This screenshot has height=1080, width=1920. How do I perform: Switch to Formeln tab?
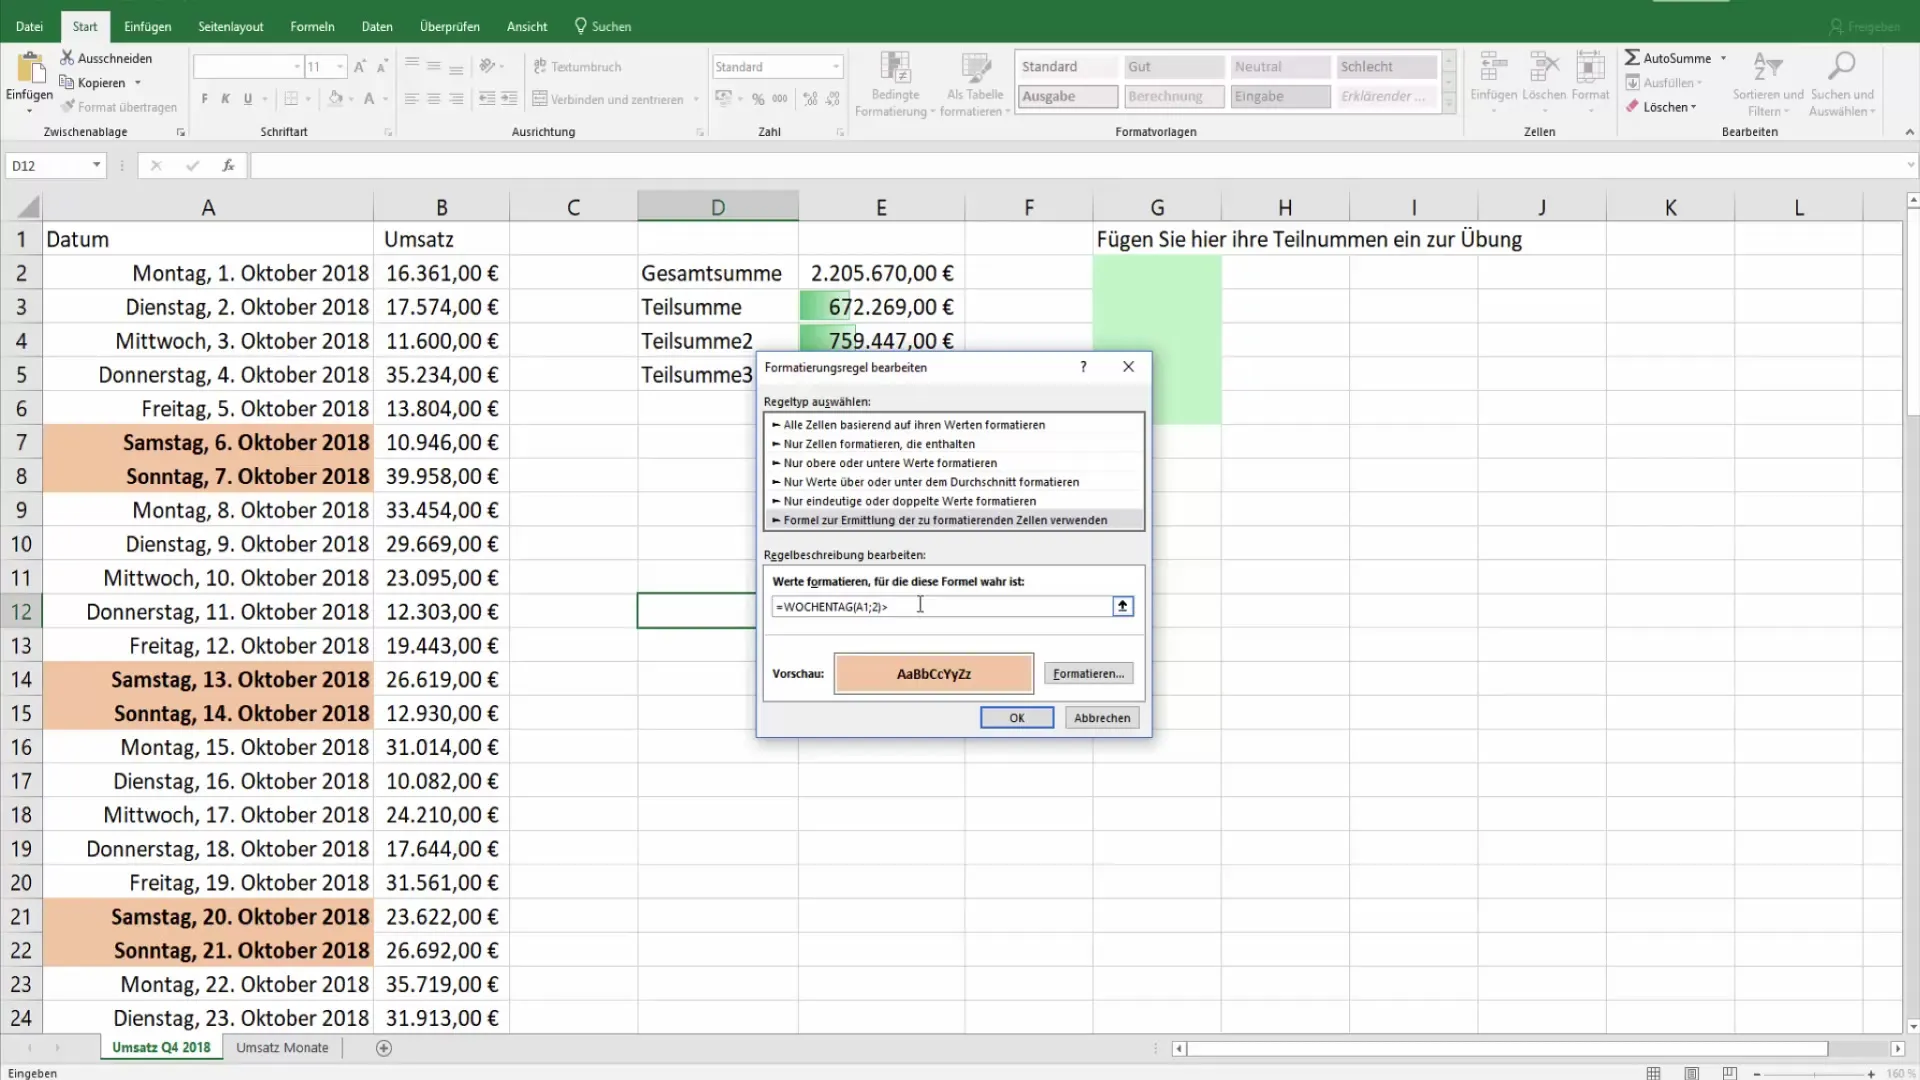pos(312,27)
